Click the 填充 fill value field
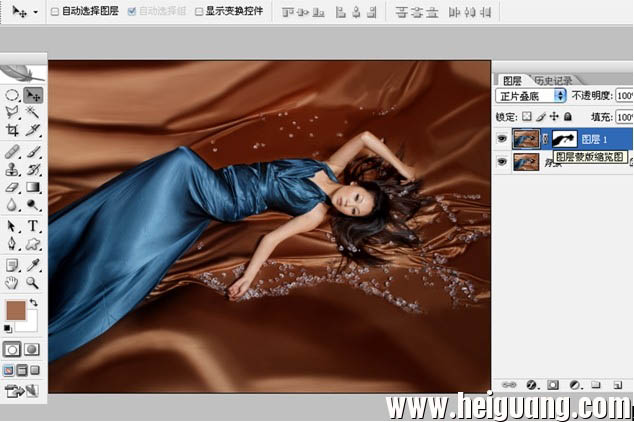This screenshot has width=634, height=422. click(624, 117)
